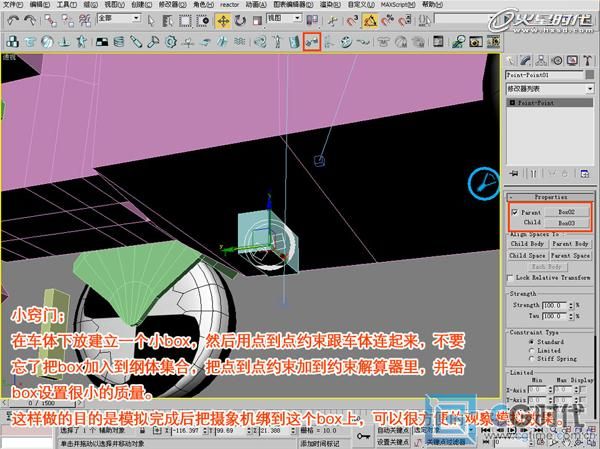Toggle the Parent checkbox

(515, 212)
